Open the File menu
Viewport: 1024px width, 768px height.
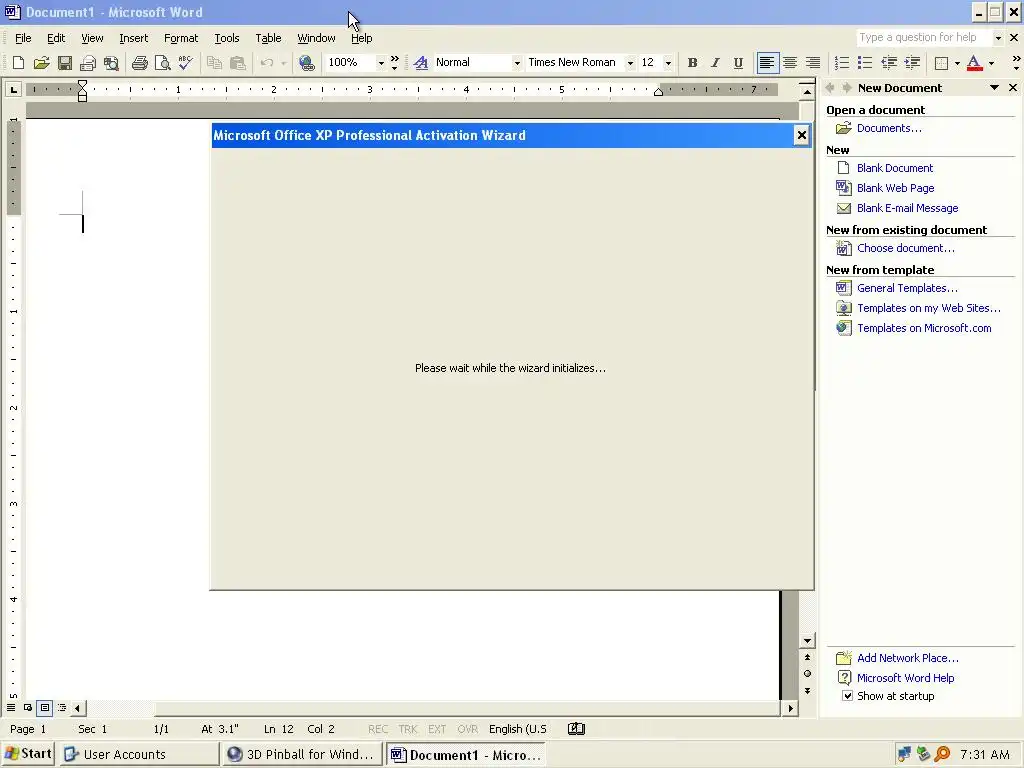click(x=23, y=38)
